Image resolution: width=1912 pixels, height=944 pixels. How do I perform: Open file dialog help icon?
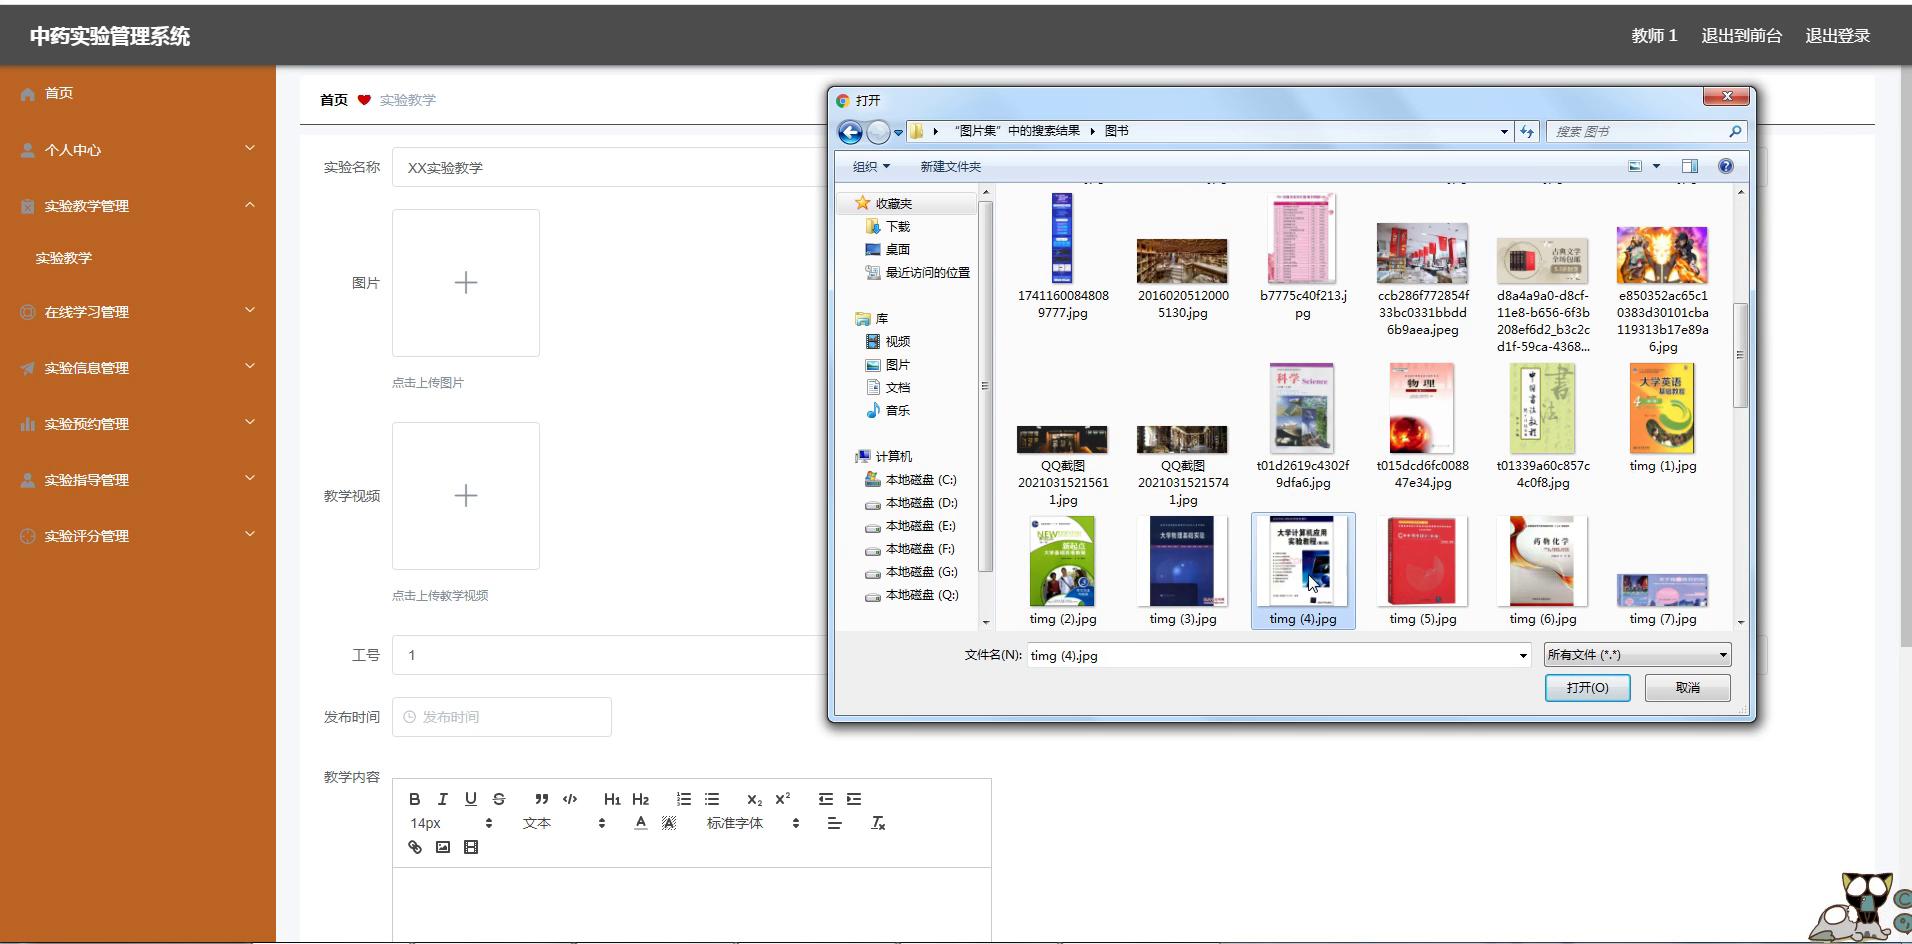tap(1725, 167)
